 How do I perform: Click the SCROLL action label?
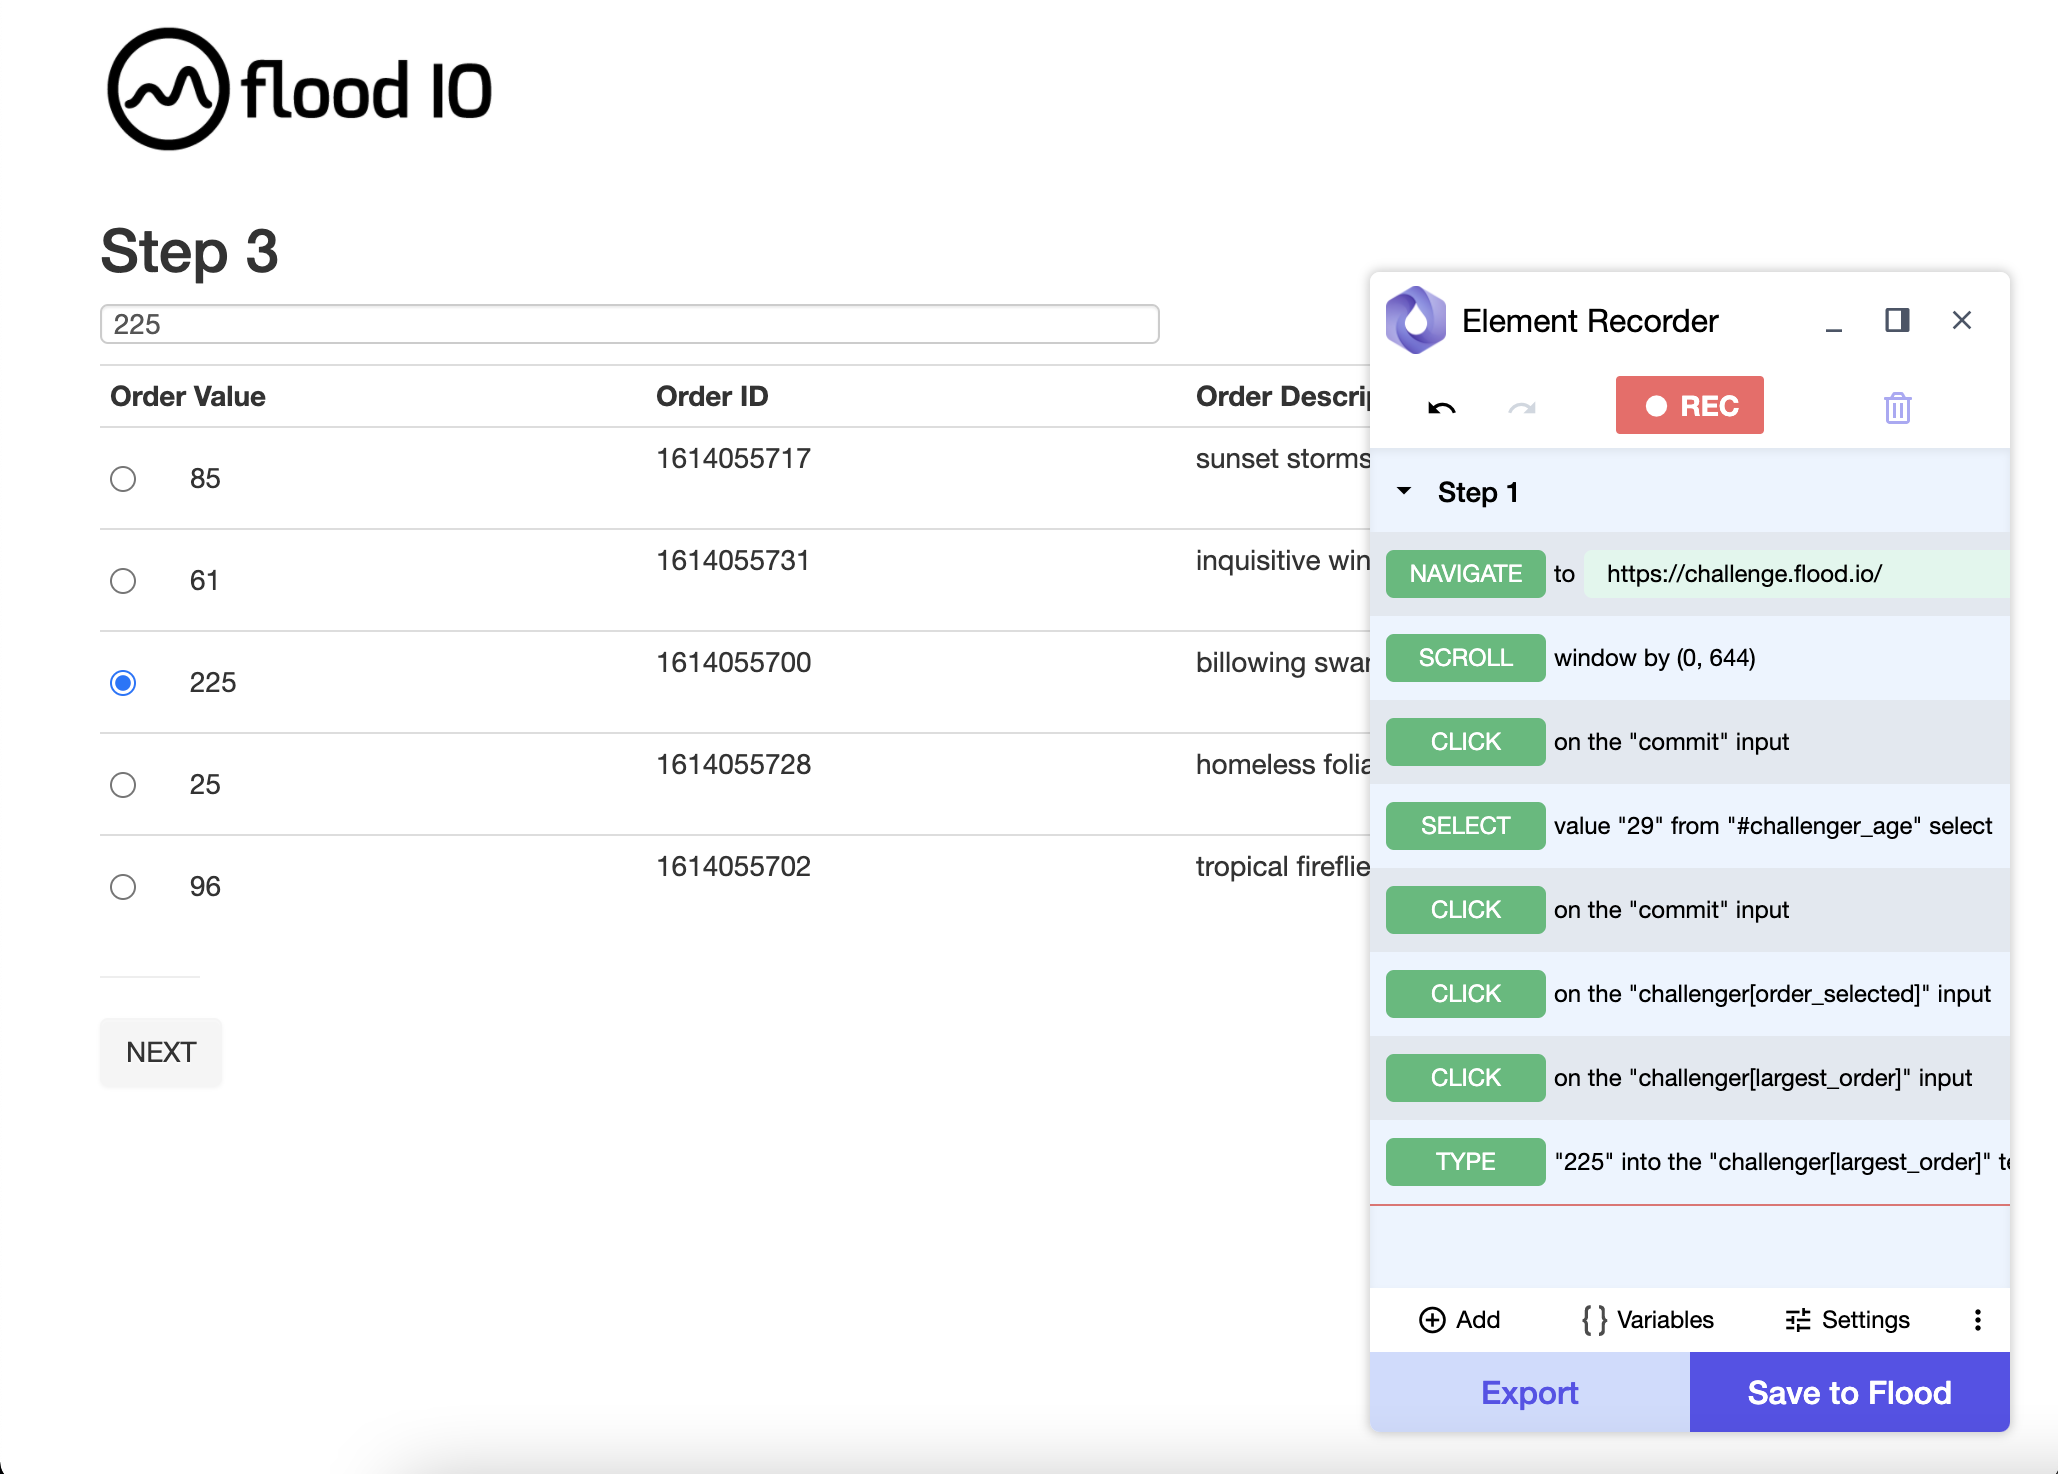(x=1466, y=657)
